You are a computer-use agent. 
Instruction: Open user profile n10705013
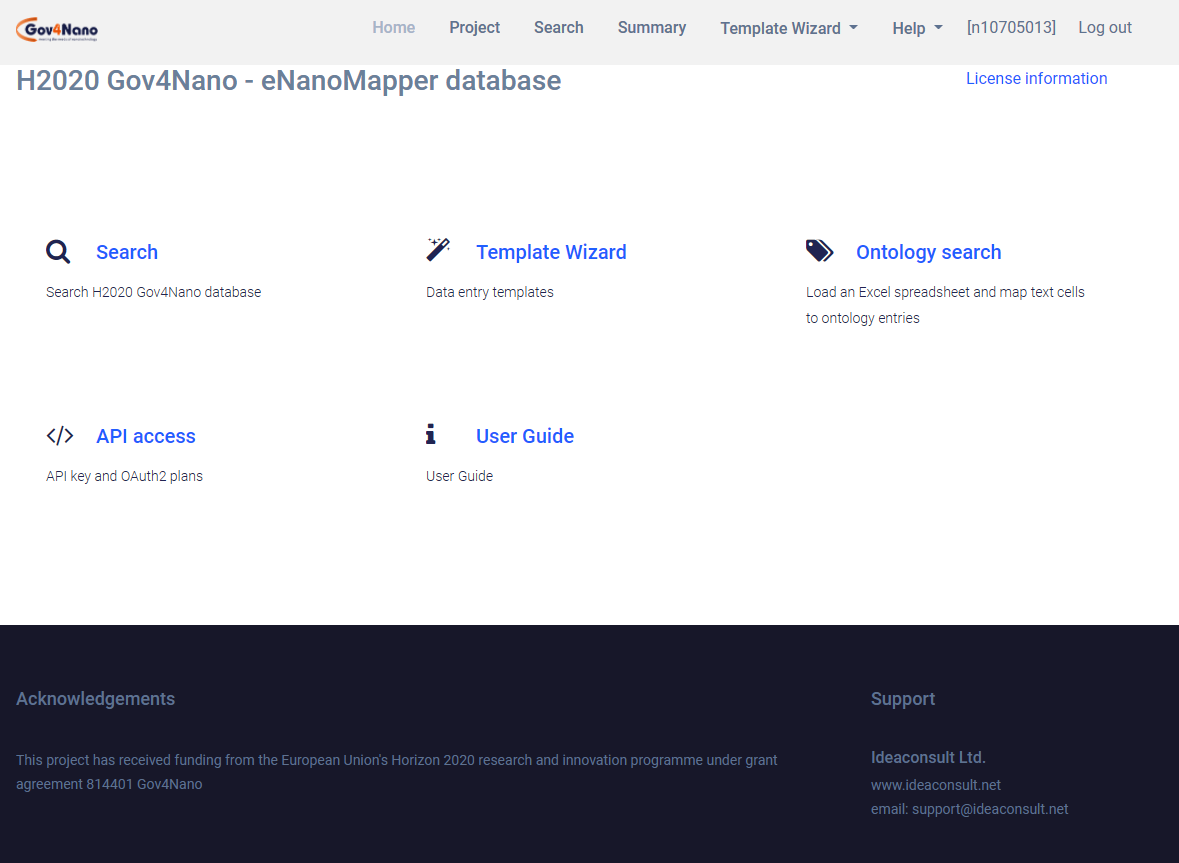point(1011,28)
